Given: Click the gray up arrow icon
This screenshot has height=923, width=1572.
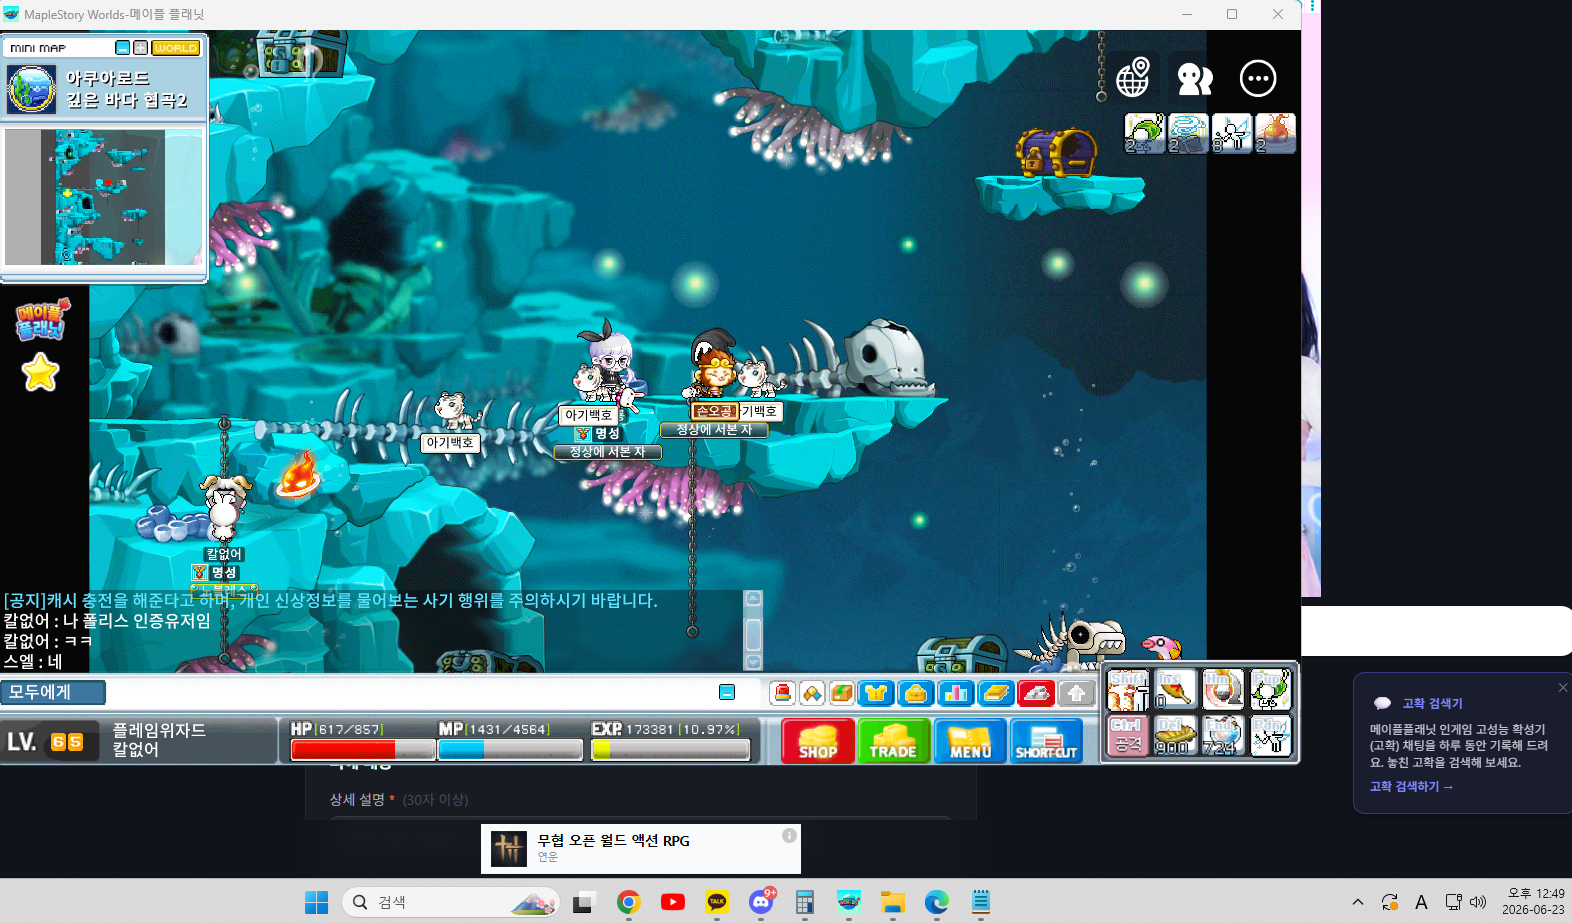Looking at the screenshot, I should pos(1076,692).
